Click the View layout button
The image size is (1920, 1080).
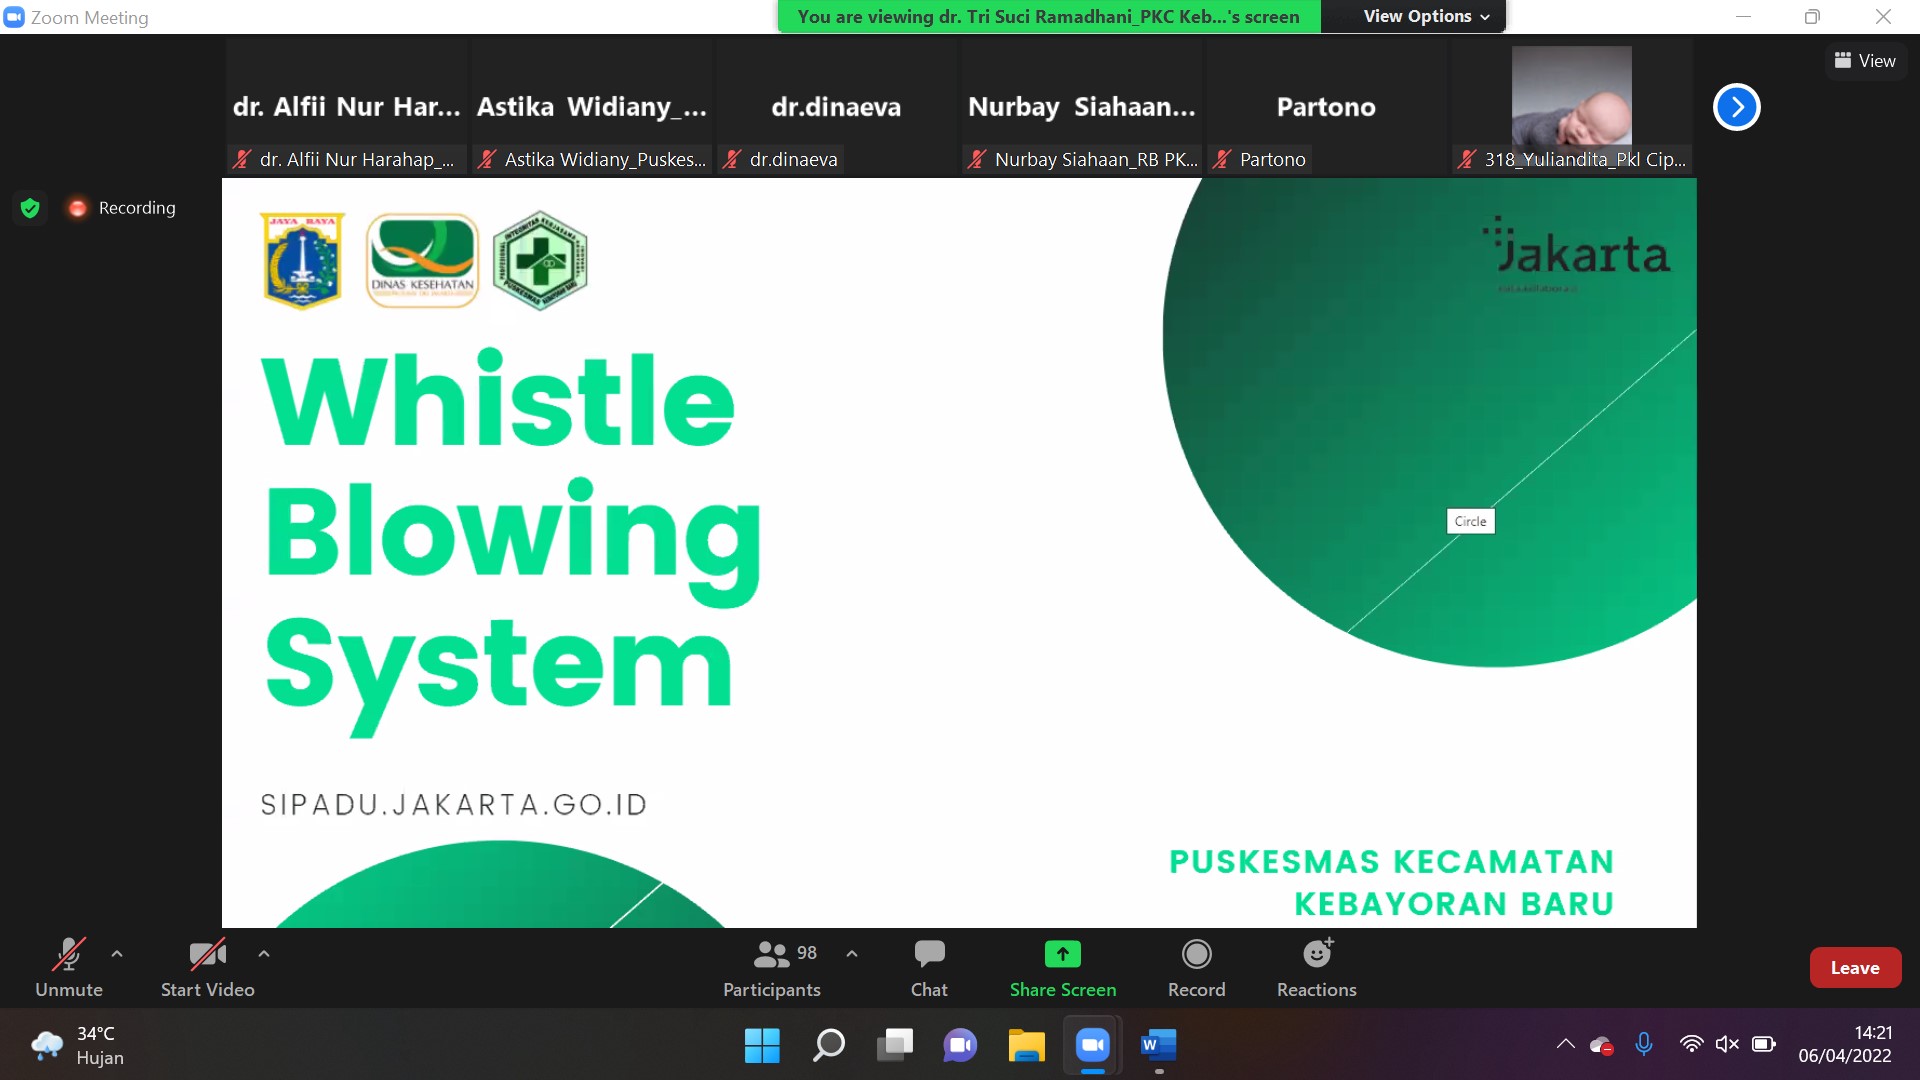pyautogui.click(x=1865, y=61)
